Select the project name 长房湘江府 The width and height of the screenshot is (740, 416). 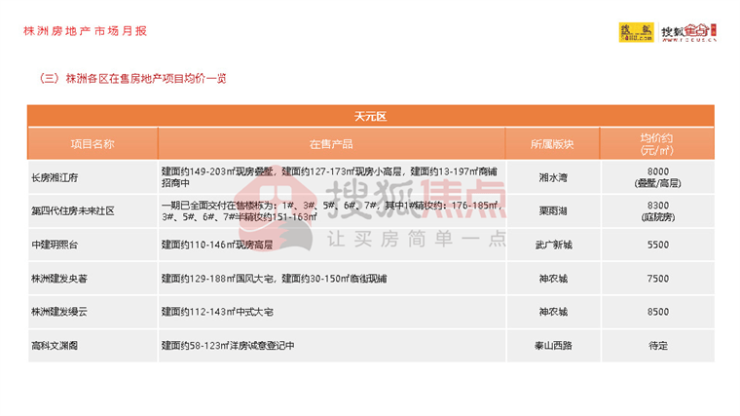click(55, 178)
